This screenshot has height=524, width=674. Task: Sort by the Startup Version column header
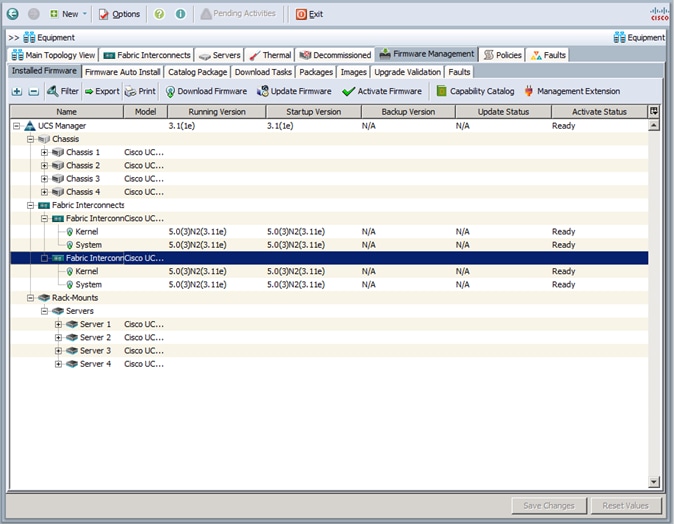[x=313, y=112]
